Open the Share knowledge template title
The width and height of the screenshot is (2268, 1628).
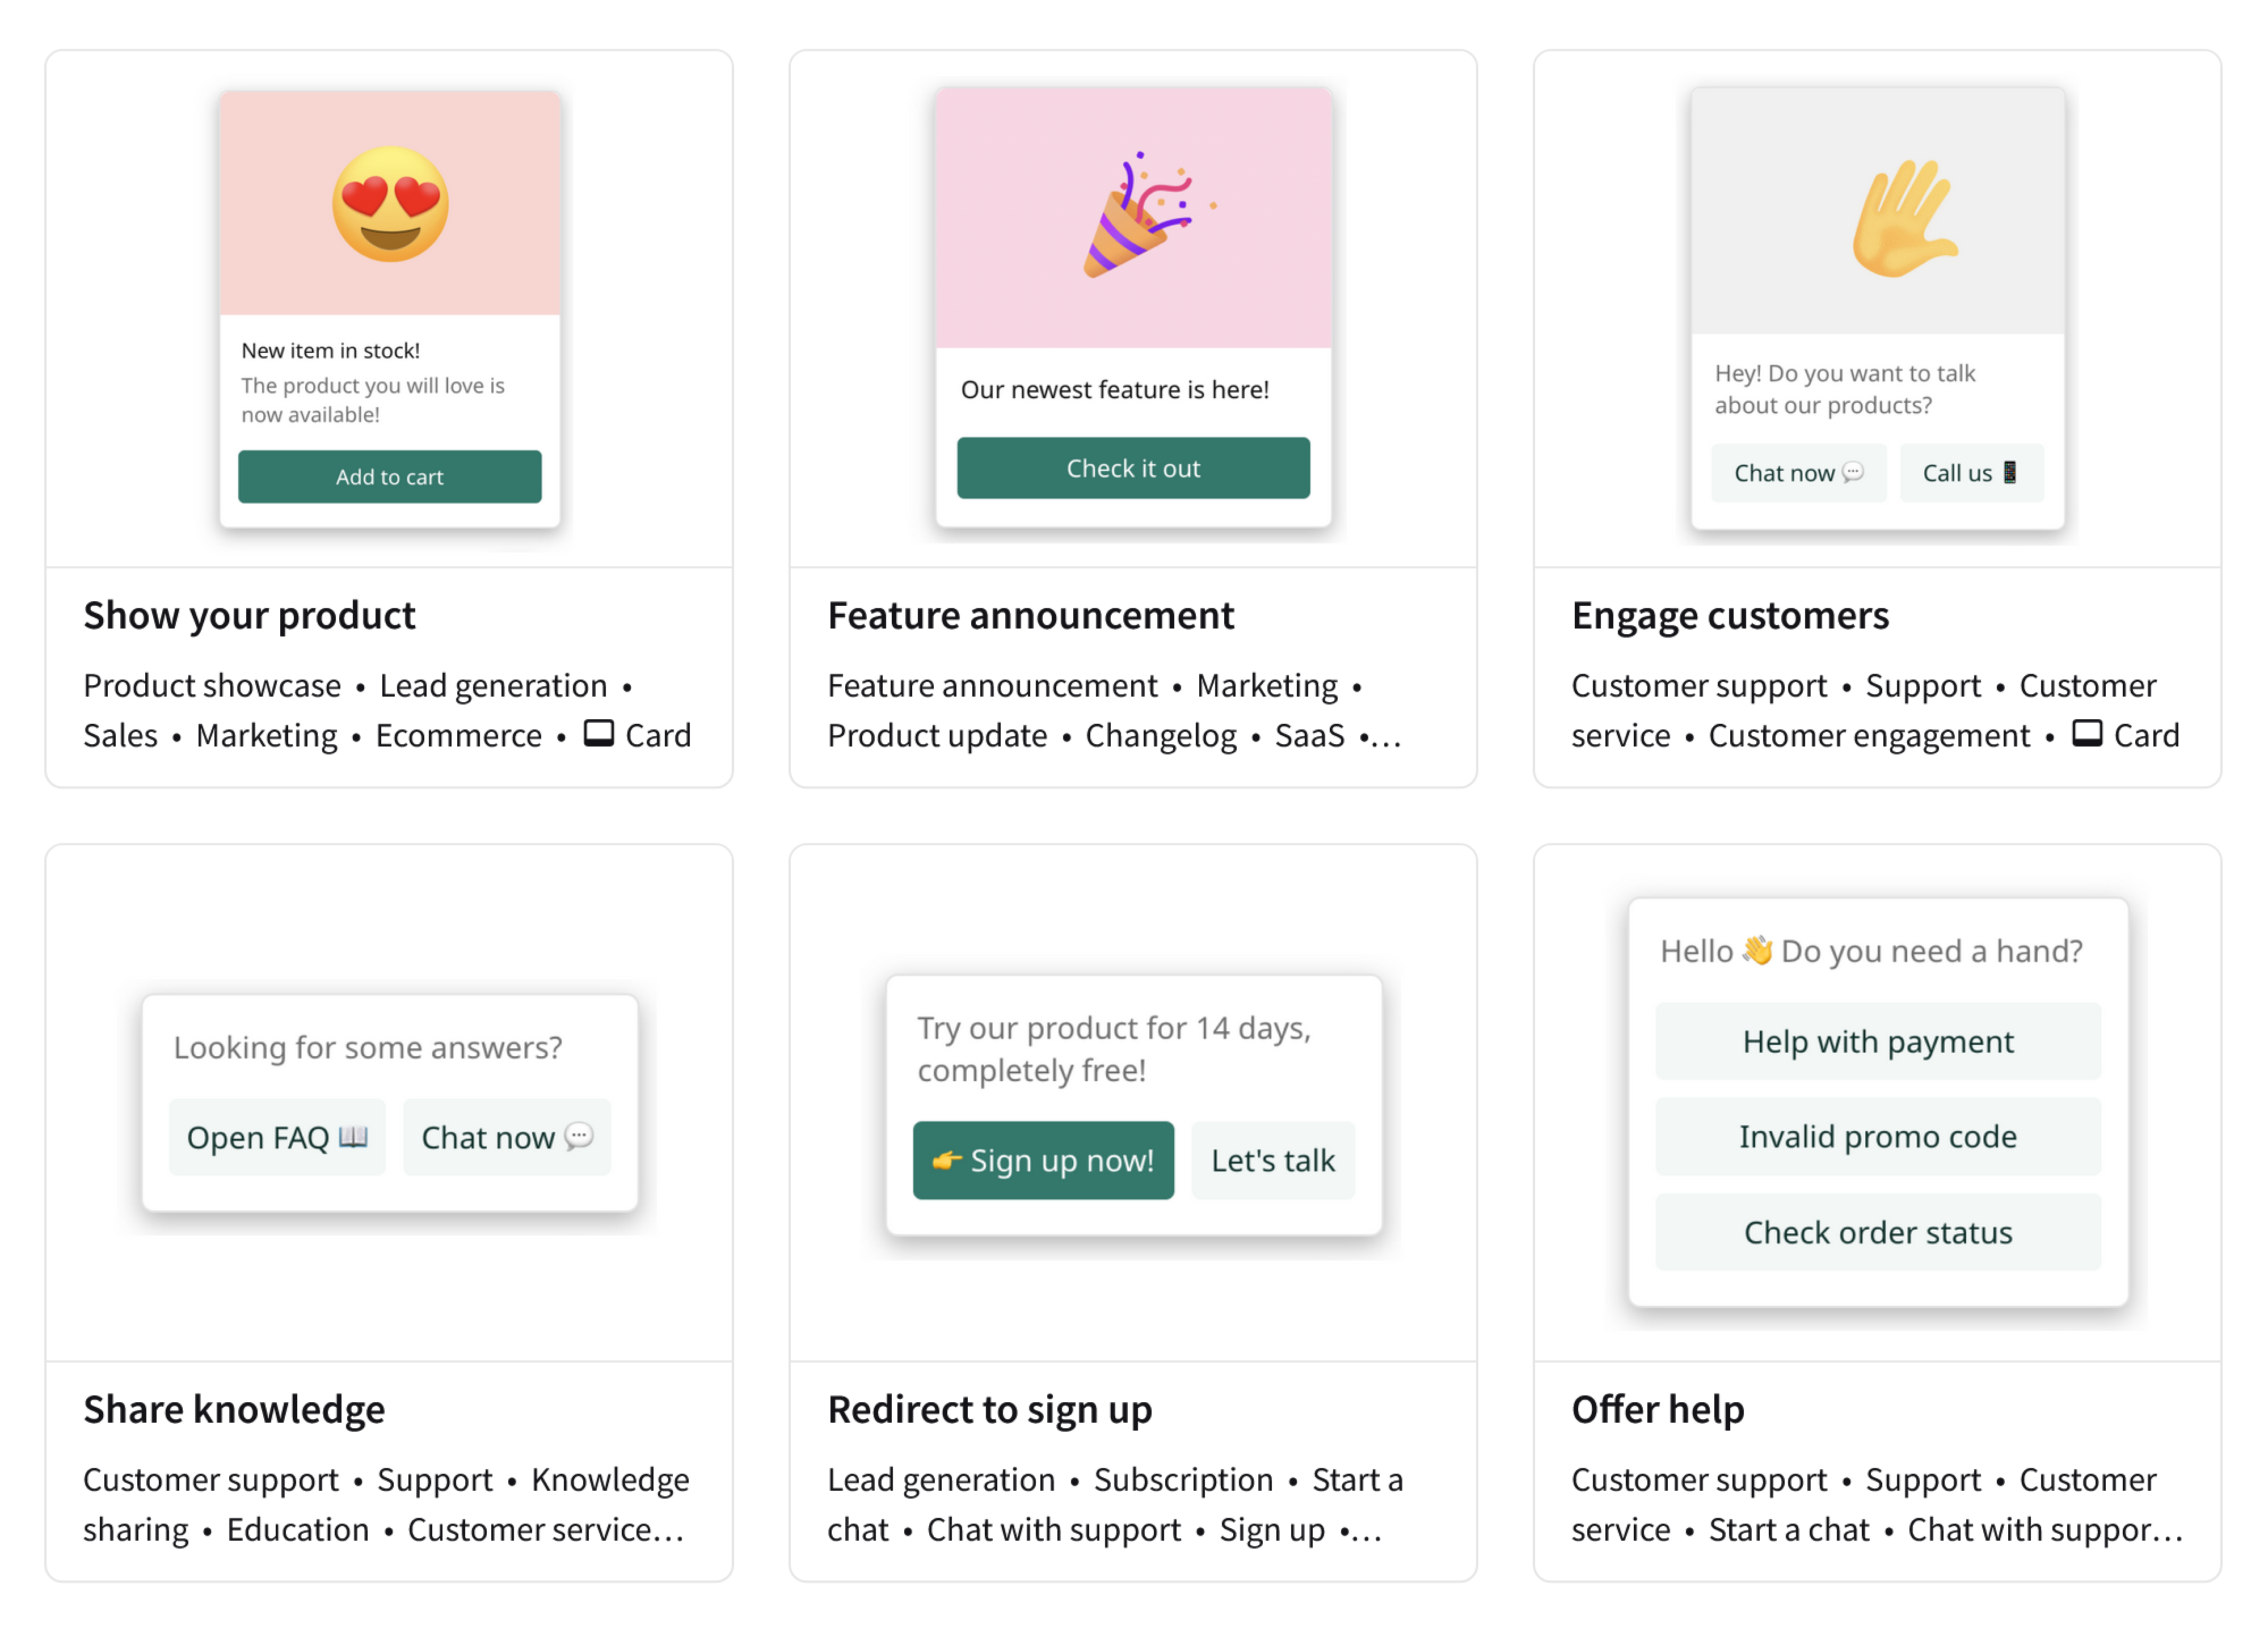(234, 1409)
